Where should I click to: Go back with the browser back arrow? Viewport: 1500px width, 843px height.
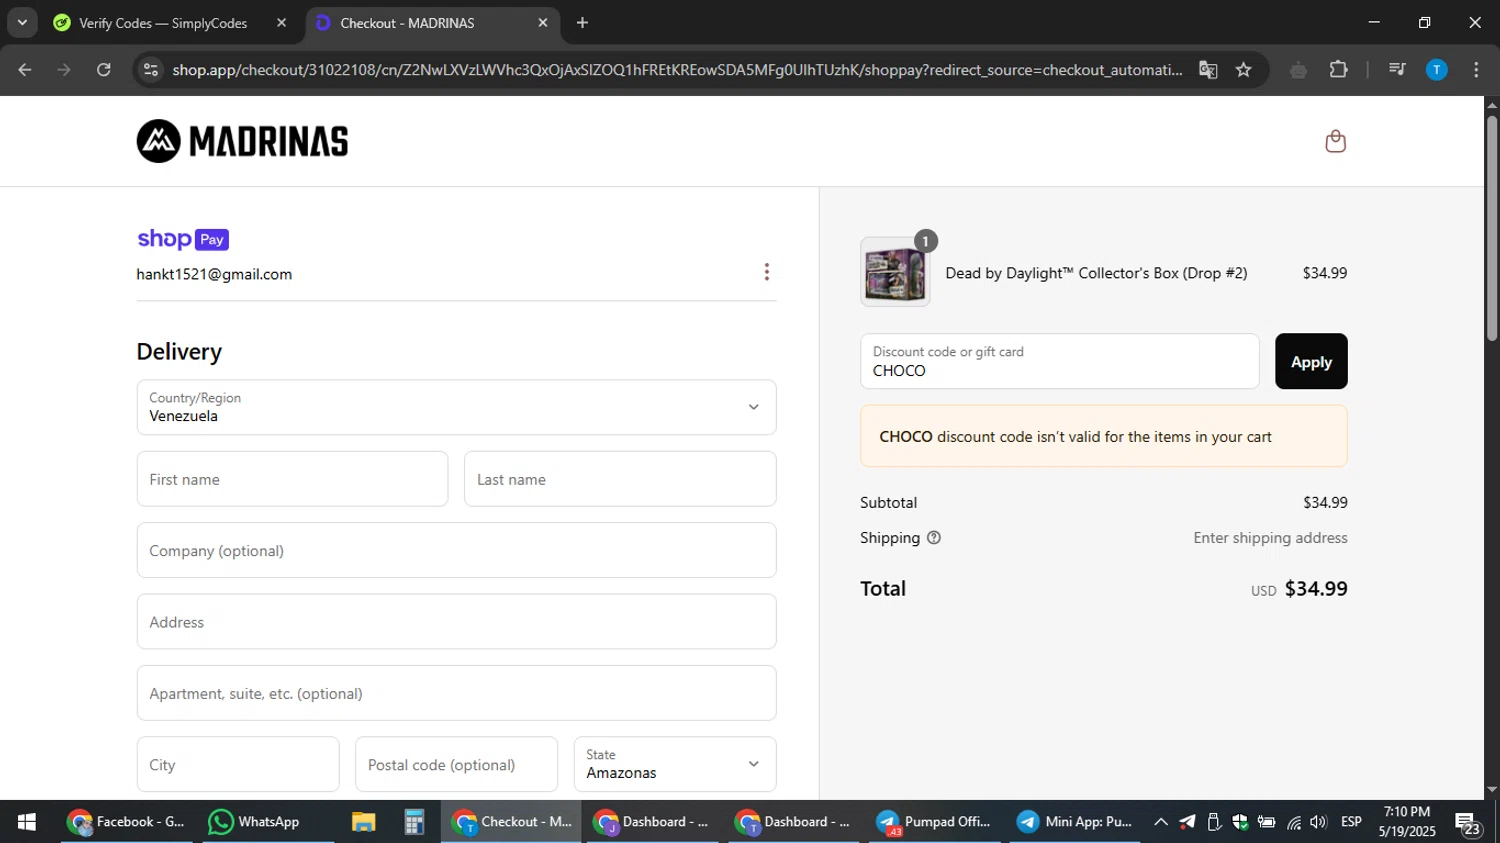pos(25,69)
